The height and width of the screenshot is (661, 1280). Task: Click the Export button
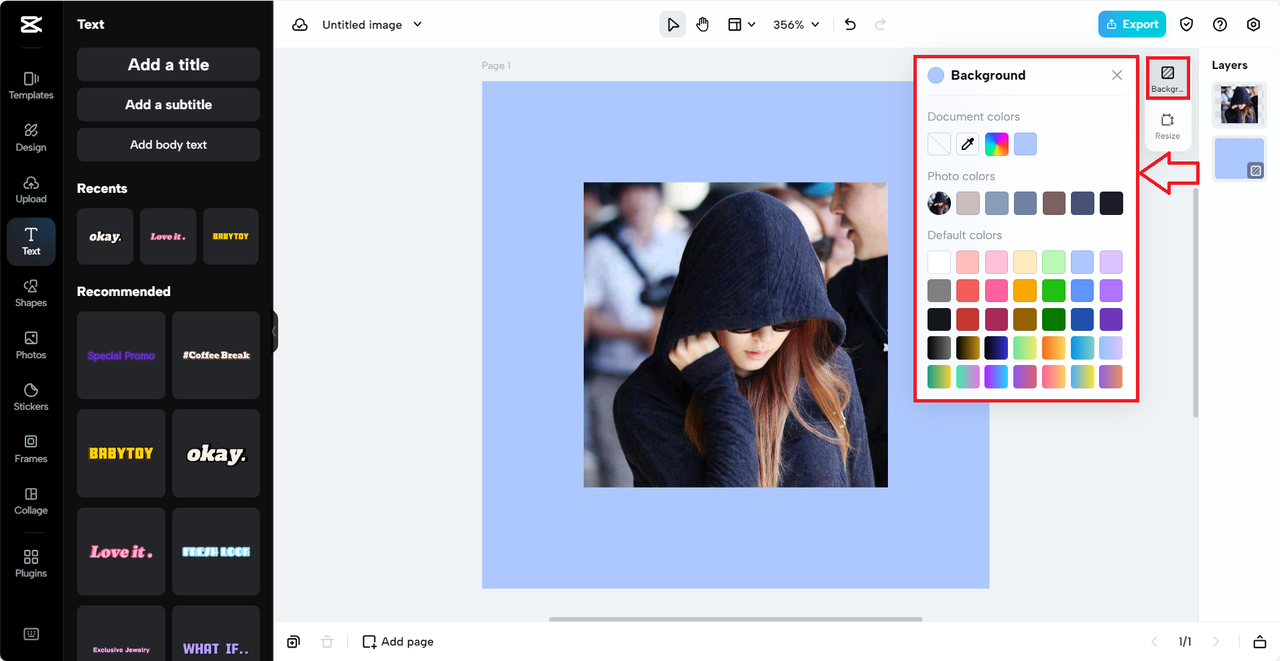pos(1132,25)
